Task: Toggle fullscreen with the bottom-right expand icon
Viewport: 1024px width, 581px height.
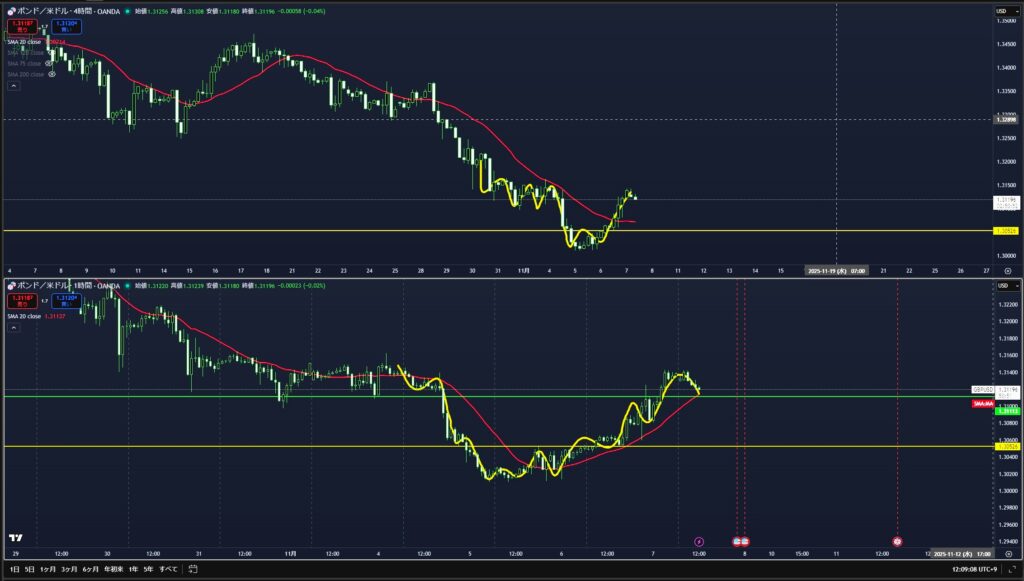Action: pyautogui.click(x=1013, y=570)
